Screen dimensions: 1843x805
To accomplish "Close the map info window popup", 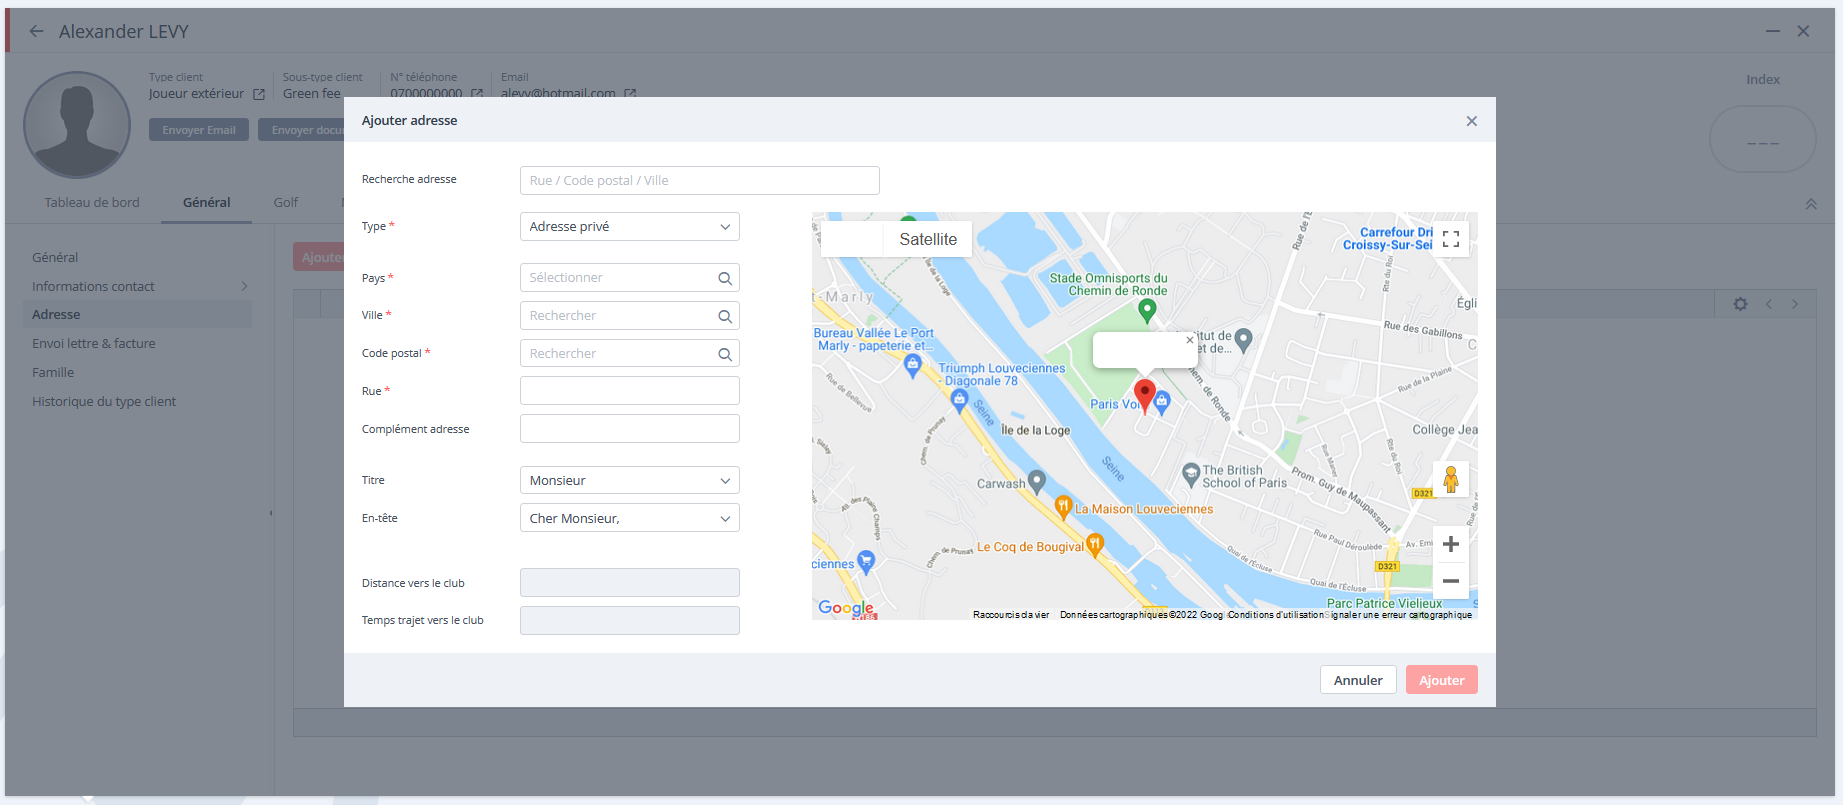I will [1190, 340].
